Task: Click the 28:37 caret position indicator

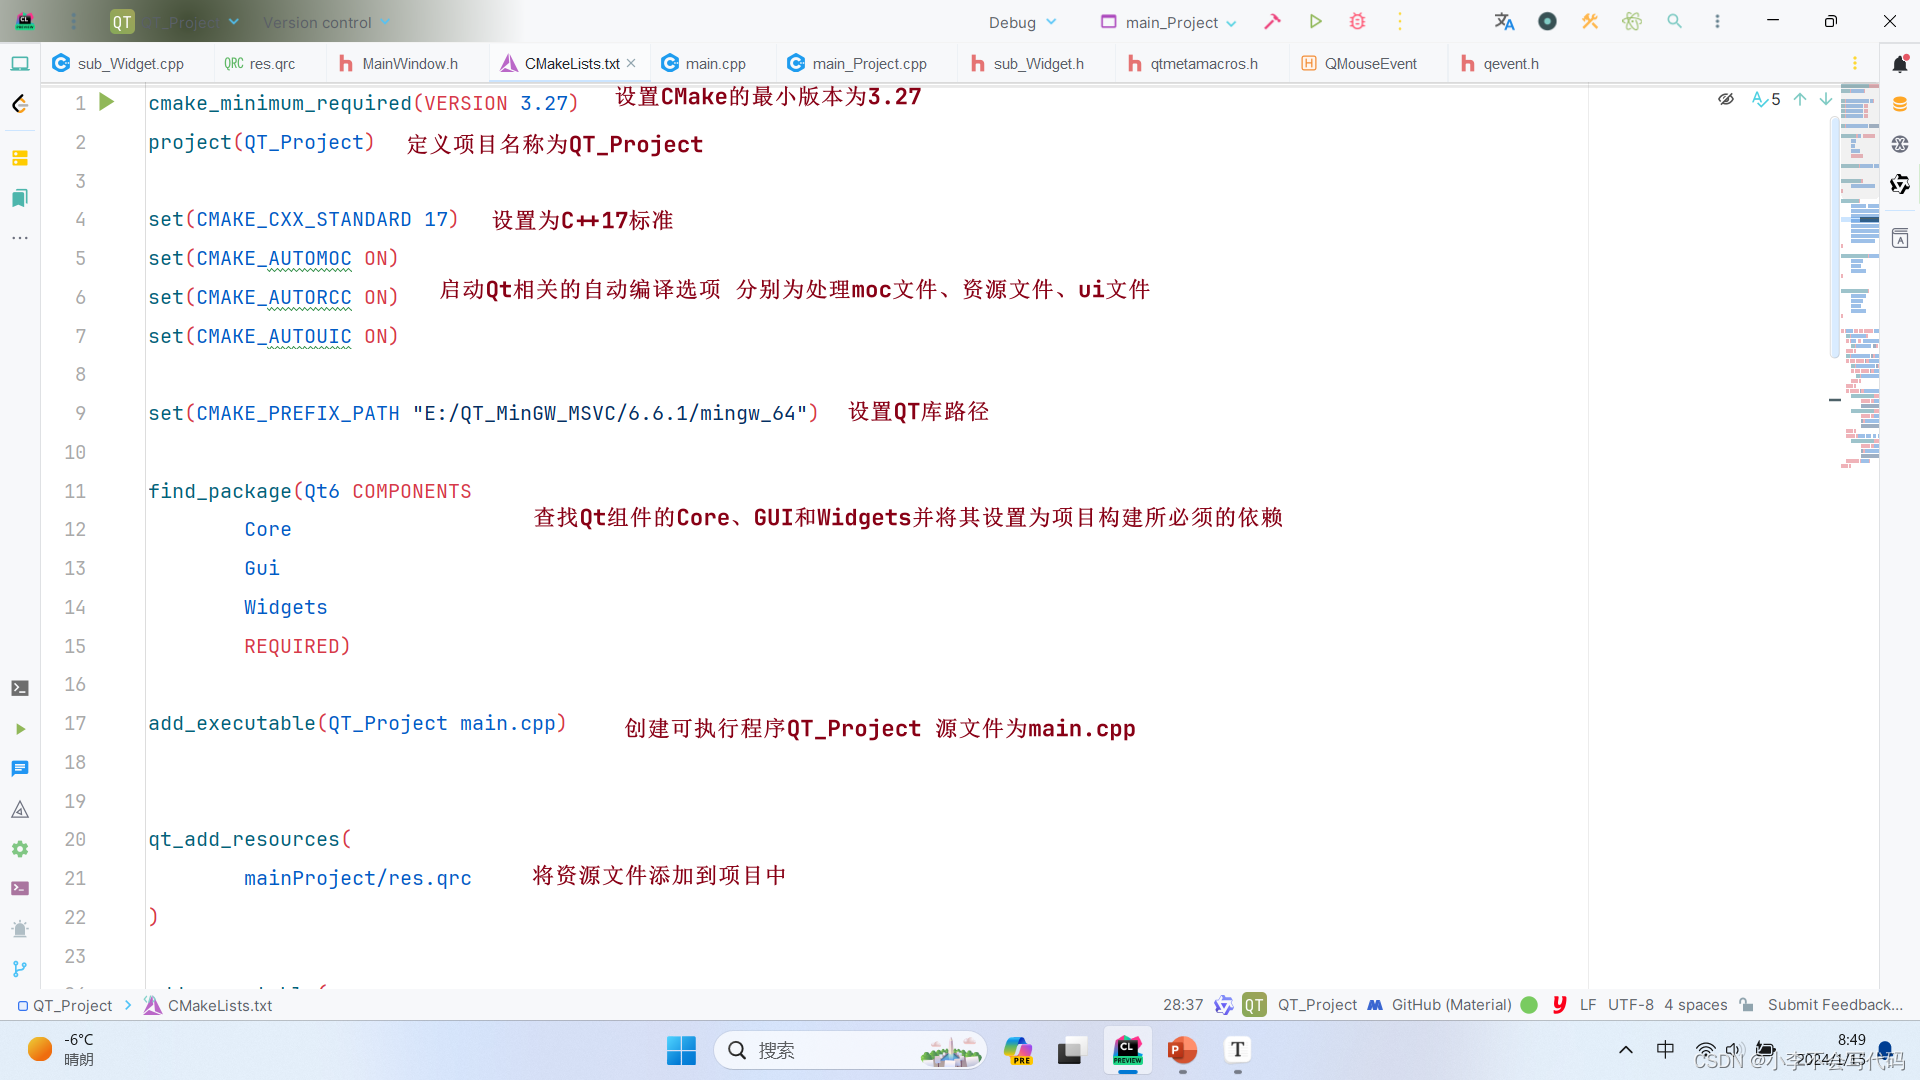Action: [1183, 1005]
